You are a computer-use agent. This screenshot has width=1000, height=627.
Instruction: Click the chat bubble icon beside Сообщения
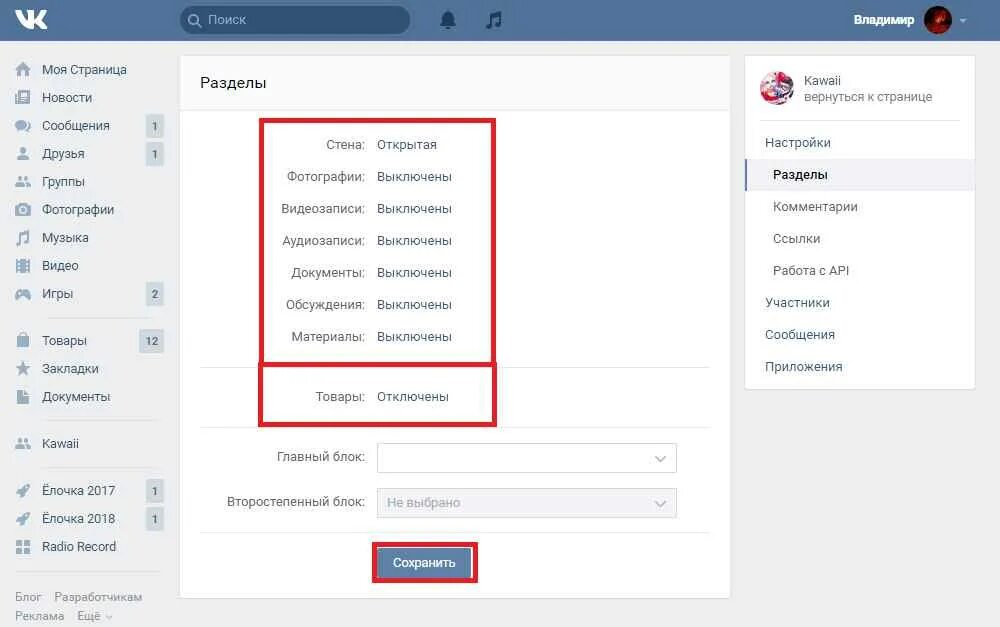[23, 126]
